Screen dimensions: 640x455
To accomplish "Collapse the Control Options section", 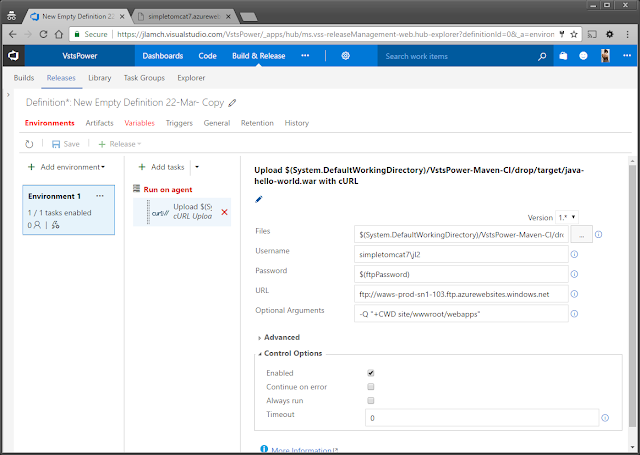I will pos(290,353).
